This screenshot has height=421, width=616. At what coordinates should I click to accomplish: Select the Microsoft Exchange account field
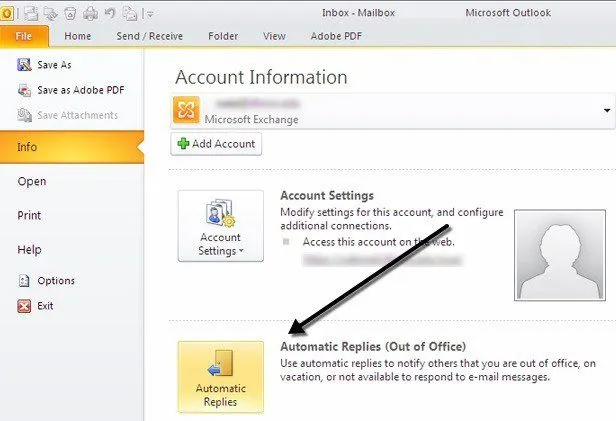(x=393, y=111)
